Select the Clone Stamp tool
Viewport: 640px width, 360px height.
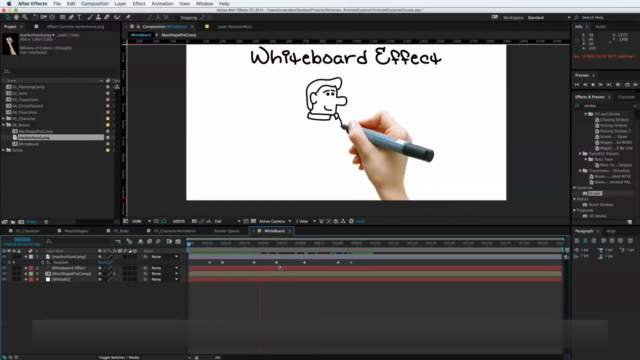[98, 17]
